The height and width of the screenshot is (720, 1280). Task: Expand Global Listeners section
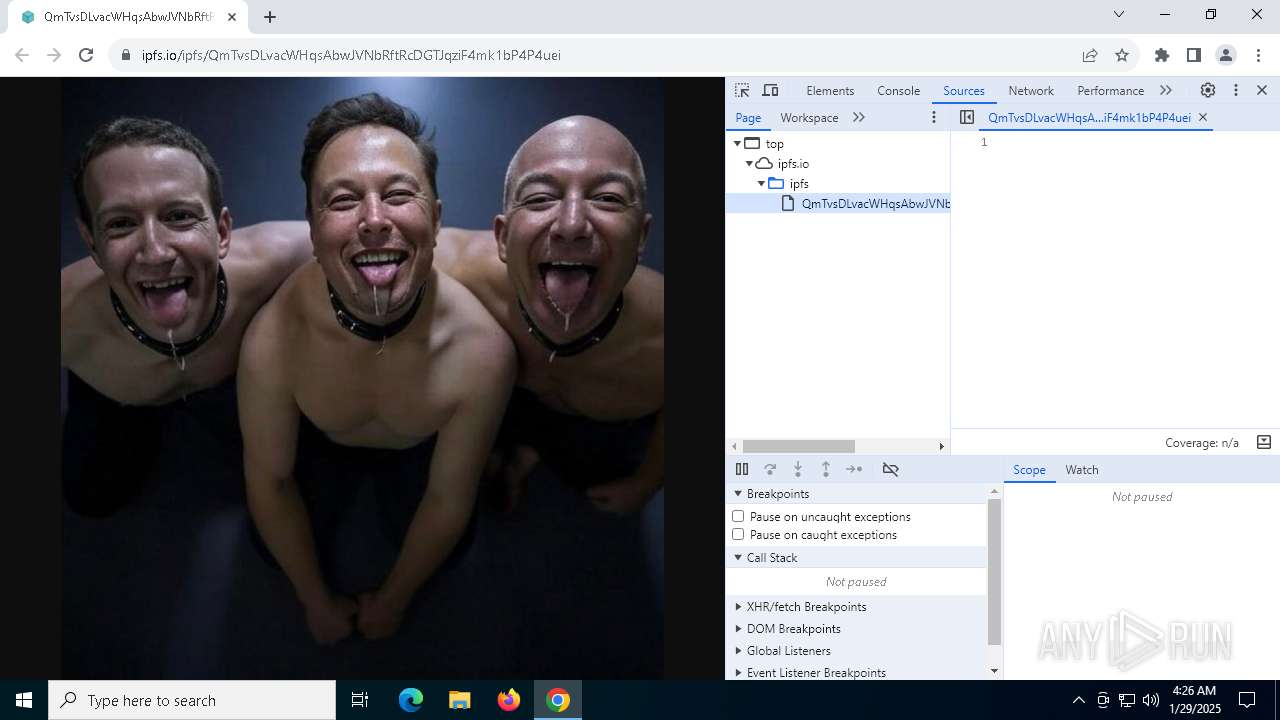(738, 651)
